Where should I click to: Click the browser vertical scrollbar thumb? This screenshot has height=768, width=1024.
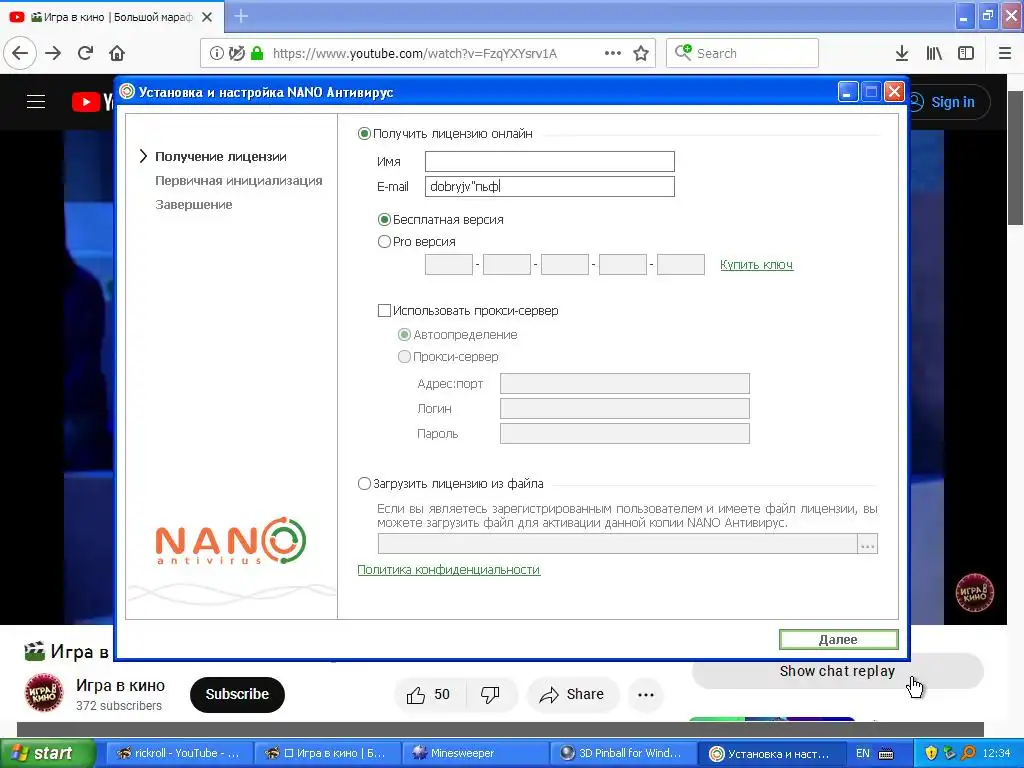pyautogui.click(x=1015, y=158)
